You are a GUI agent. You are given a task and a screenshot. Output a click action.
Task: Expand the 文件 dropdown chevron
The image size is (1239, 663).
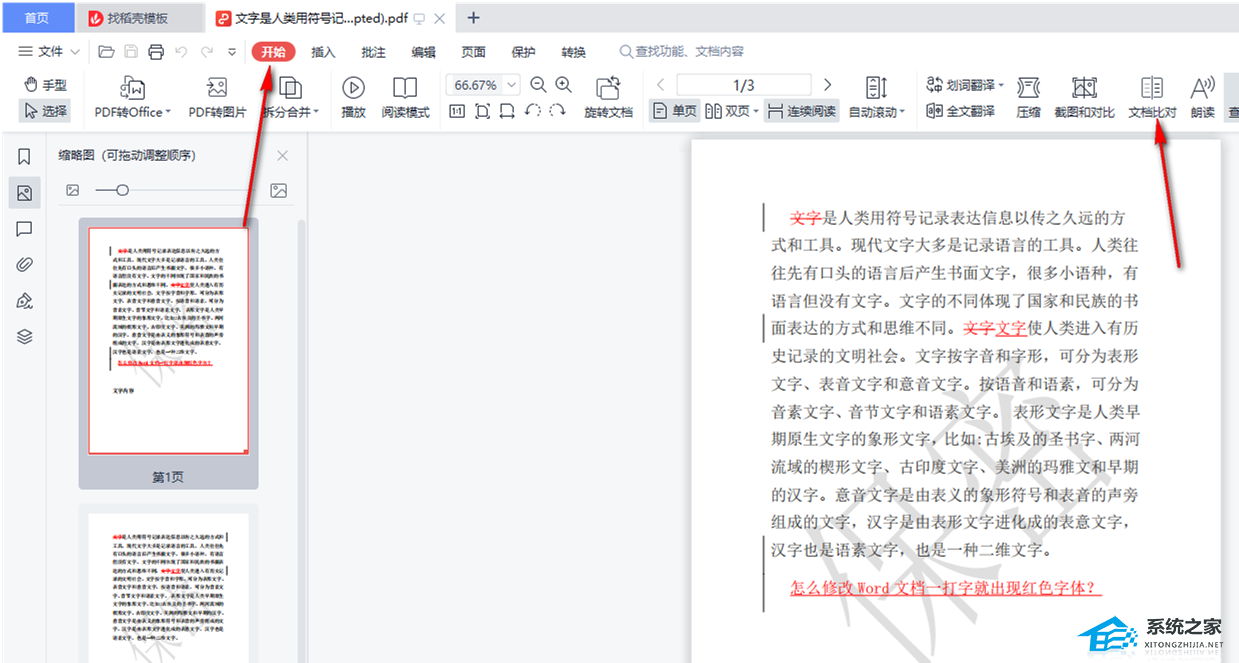pyautogui.click(x=74, y=52)
